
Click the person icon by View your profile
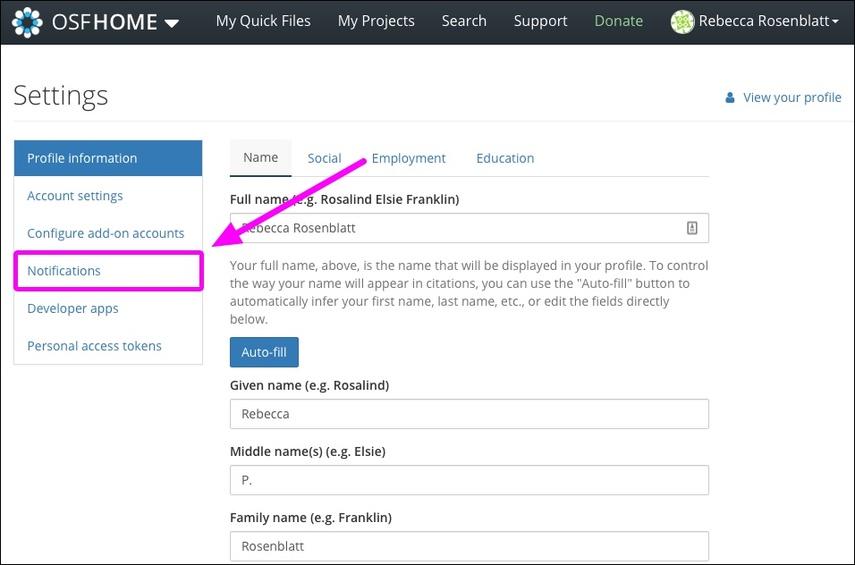pos(730,98)
